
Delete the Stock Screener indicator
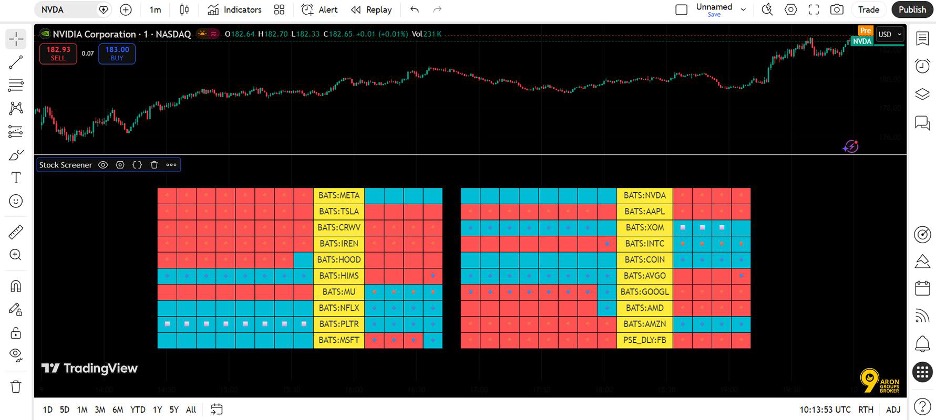click(154, 165)
